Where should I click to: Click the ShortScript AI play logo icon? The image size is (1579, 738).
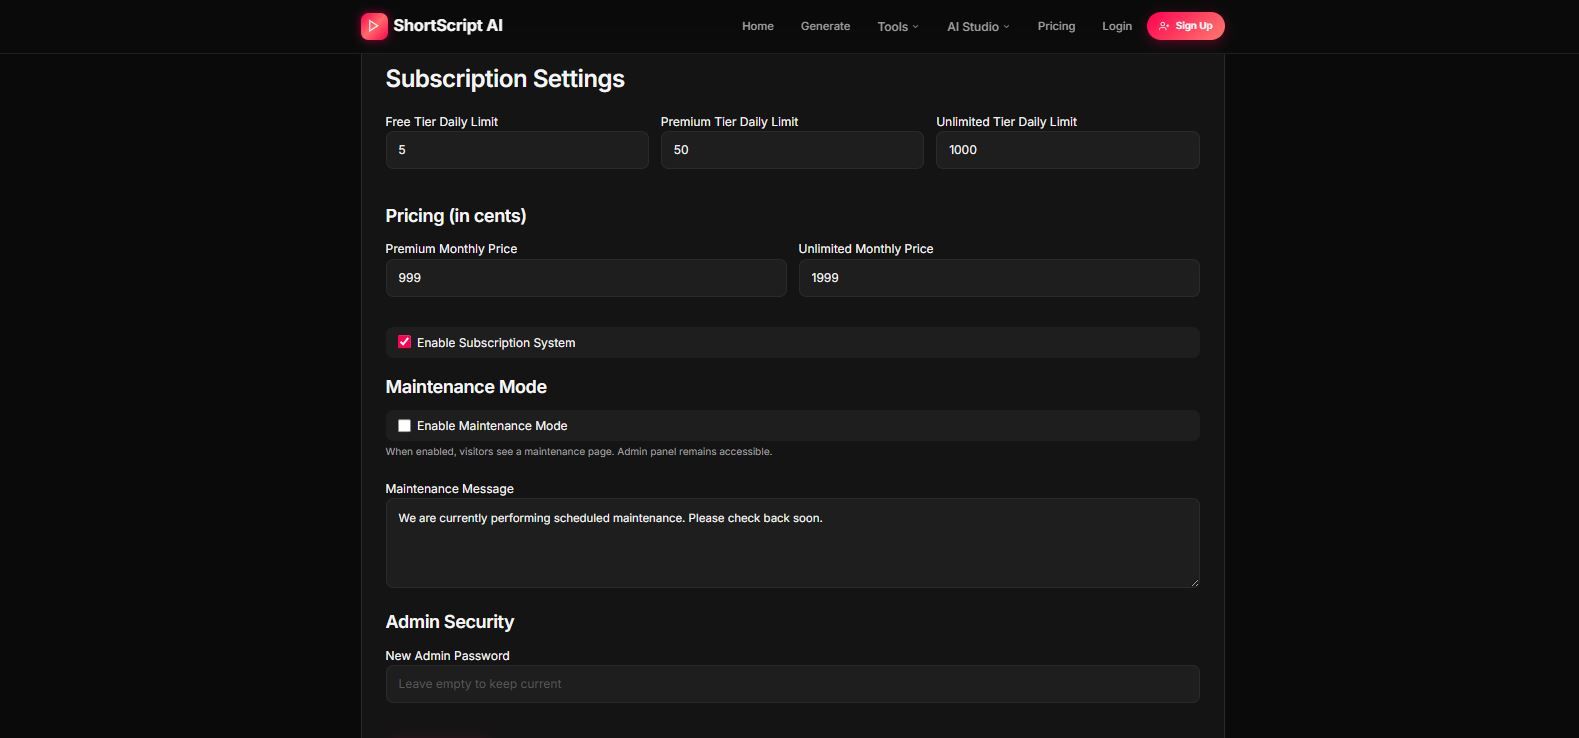[374, 26]
